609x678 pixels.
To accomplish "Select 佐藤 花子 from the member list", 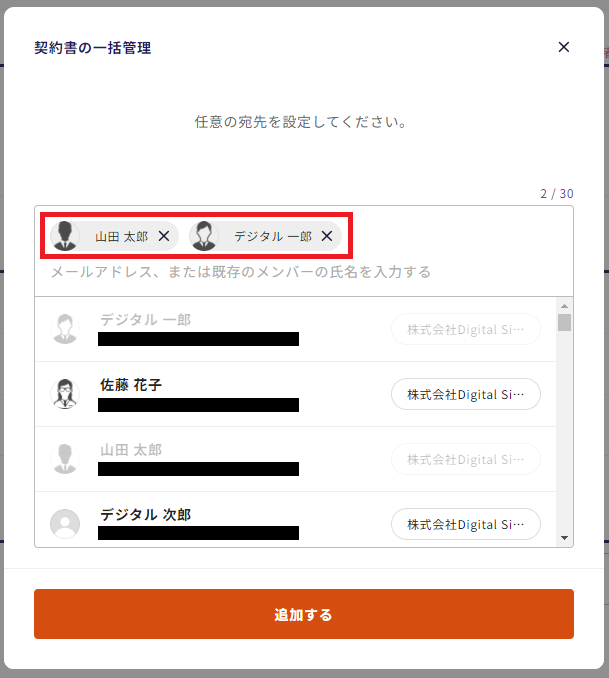I will point(295,394).
